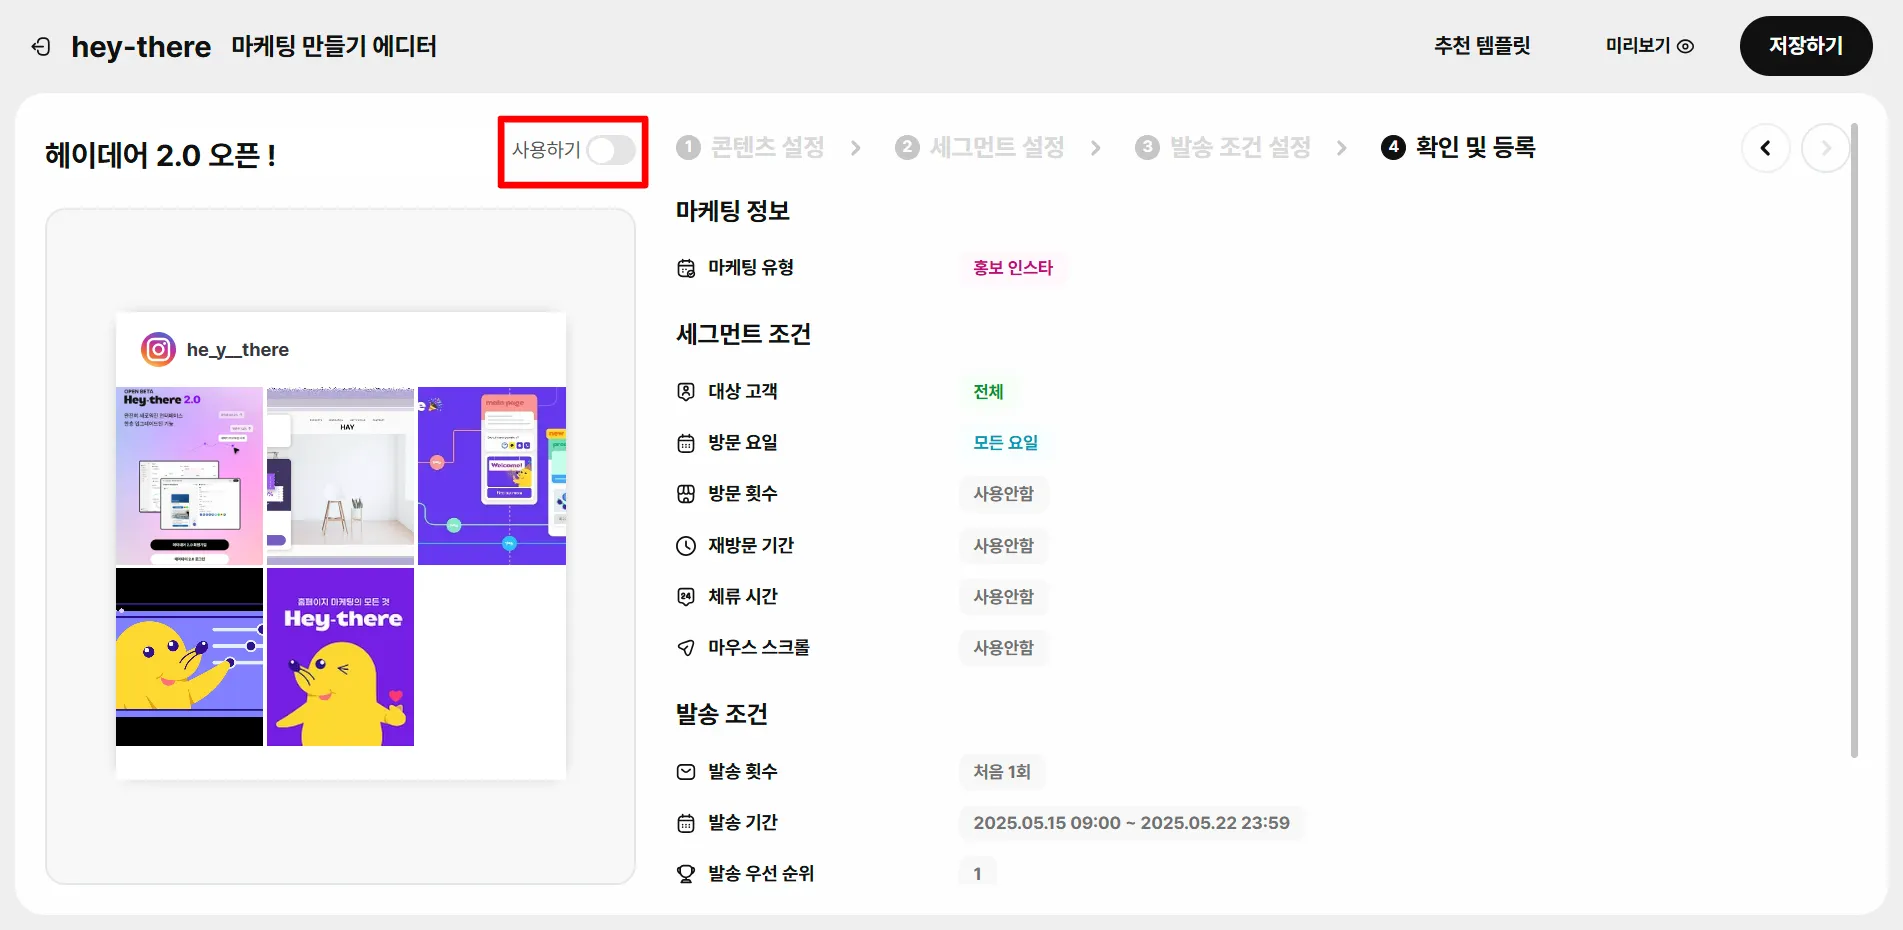The width and height of the screenshot is (1903, 930).
Task: Open step 1 콘텐츠 설정
Action: pyautogui.click(x=750, y=148)
